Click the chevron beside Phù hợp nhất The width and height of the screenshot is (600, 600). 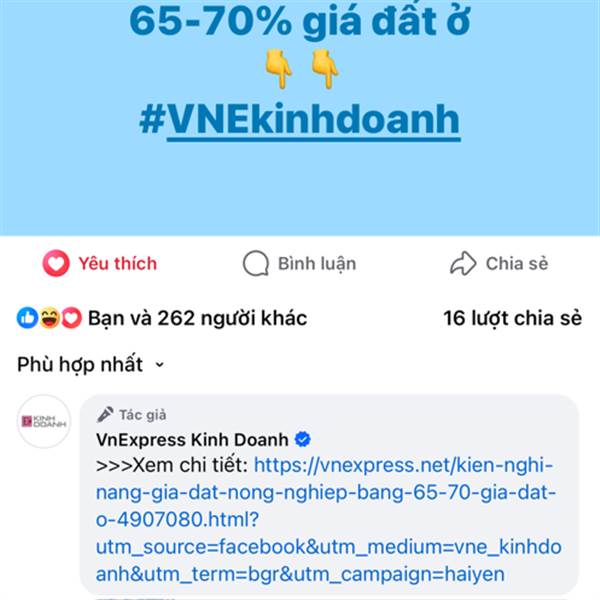pos(160,365)
